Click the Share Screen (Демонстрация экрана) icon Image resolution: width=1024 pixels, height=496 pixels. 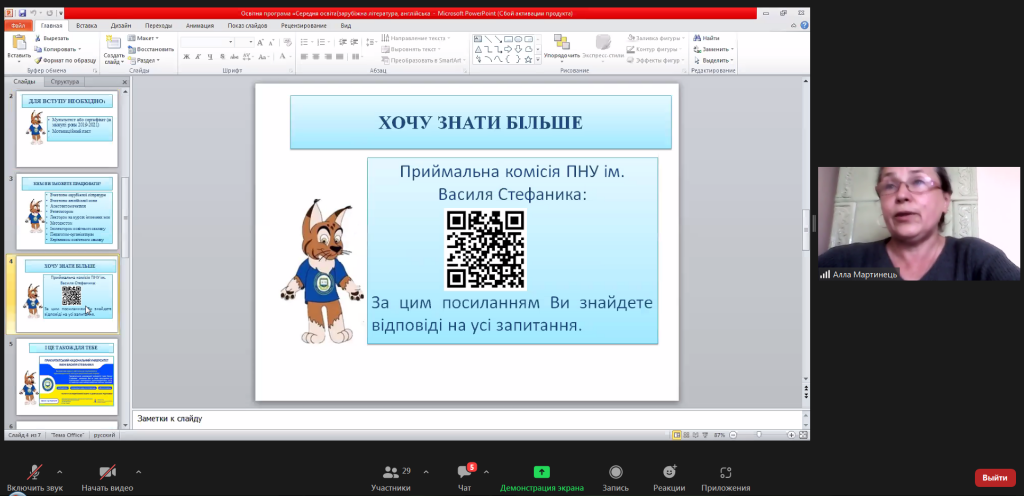point(541,472)
